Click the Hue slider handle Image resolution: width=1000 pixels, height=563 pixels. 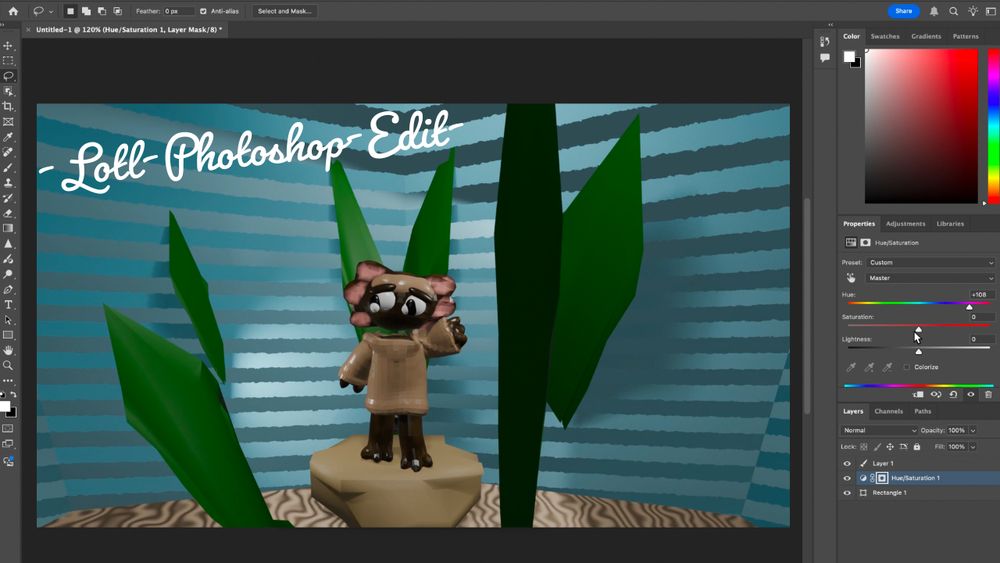click(x=969, y=307)
